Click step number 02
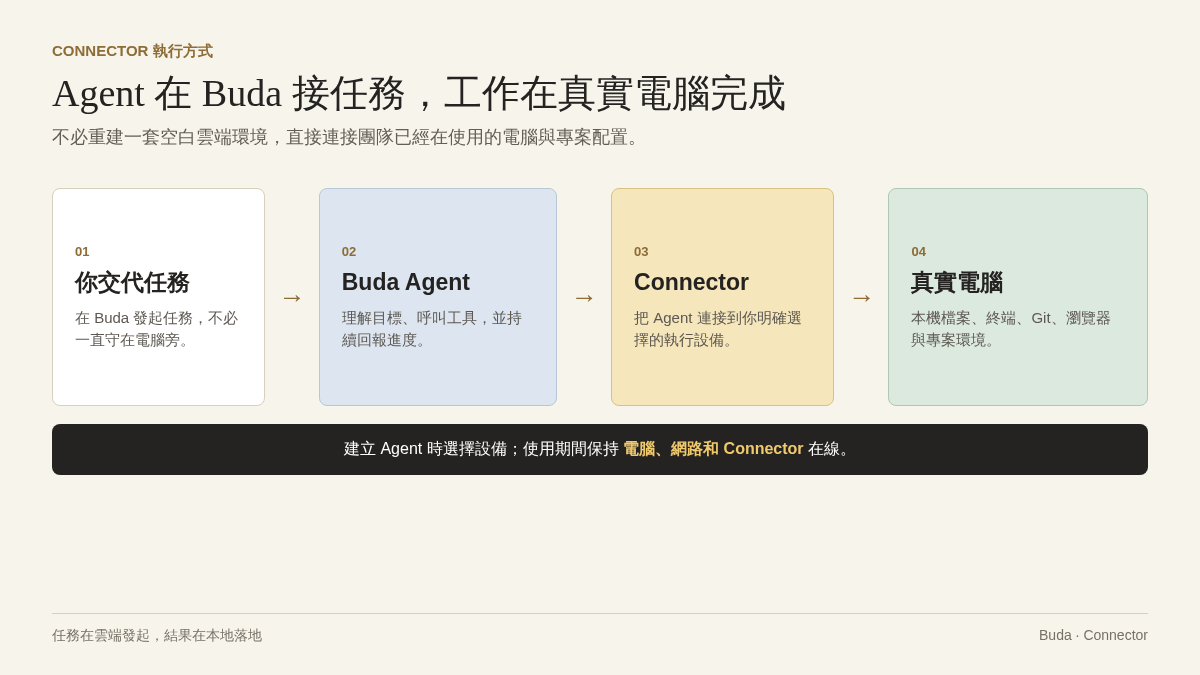The image size is (1200, 675). point(349,252)
